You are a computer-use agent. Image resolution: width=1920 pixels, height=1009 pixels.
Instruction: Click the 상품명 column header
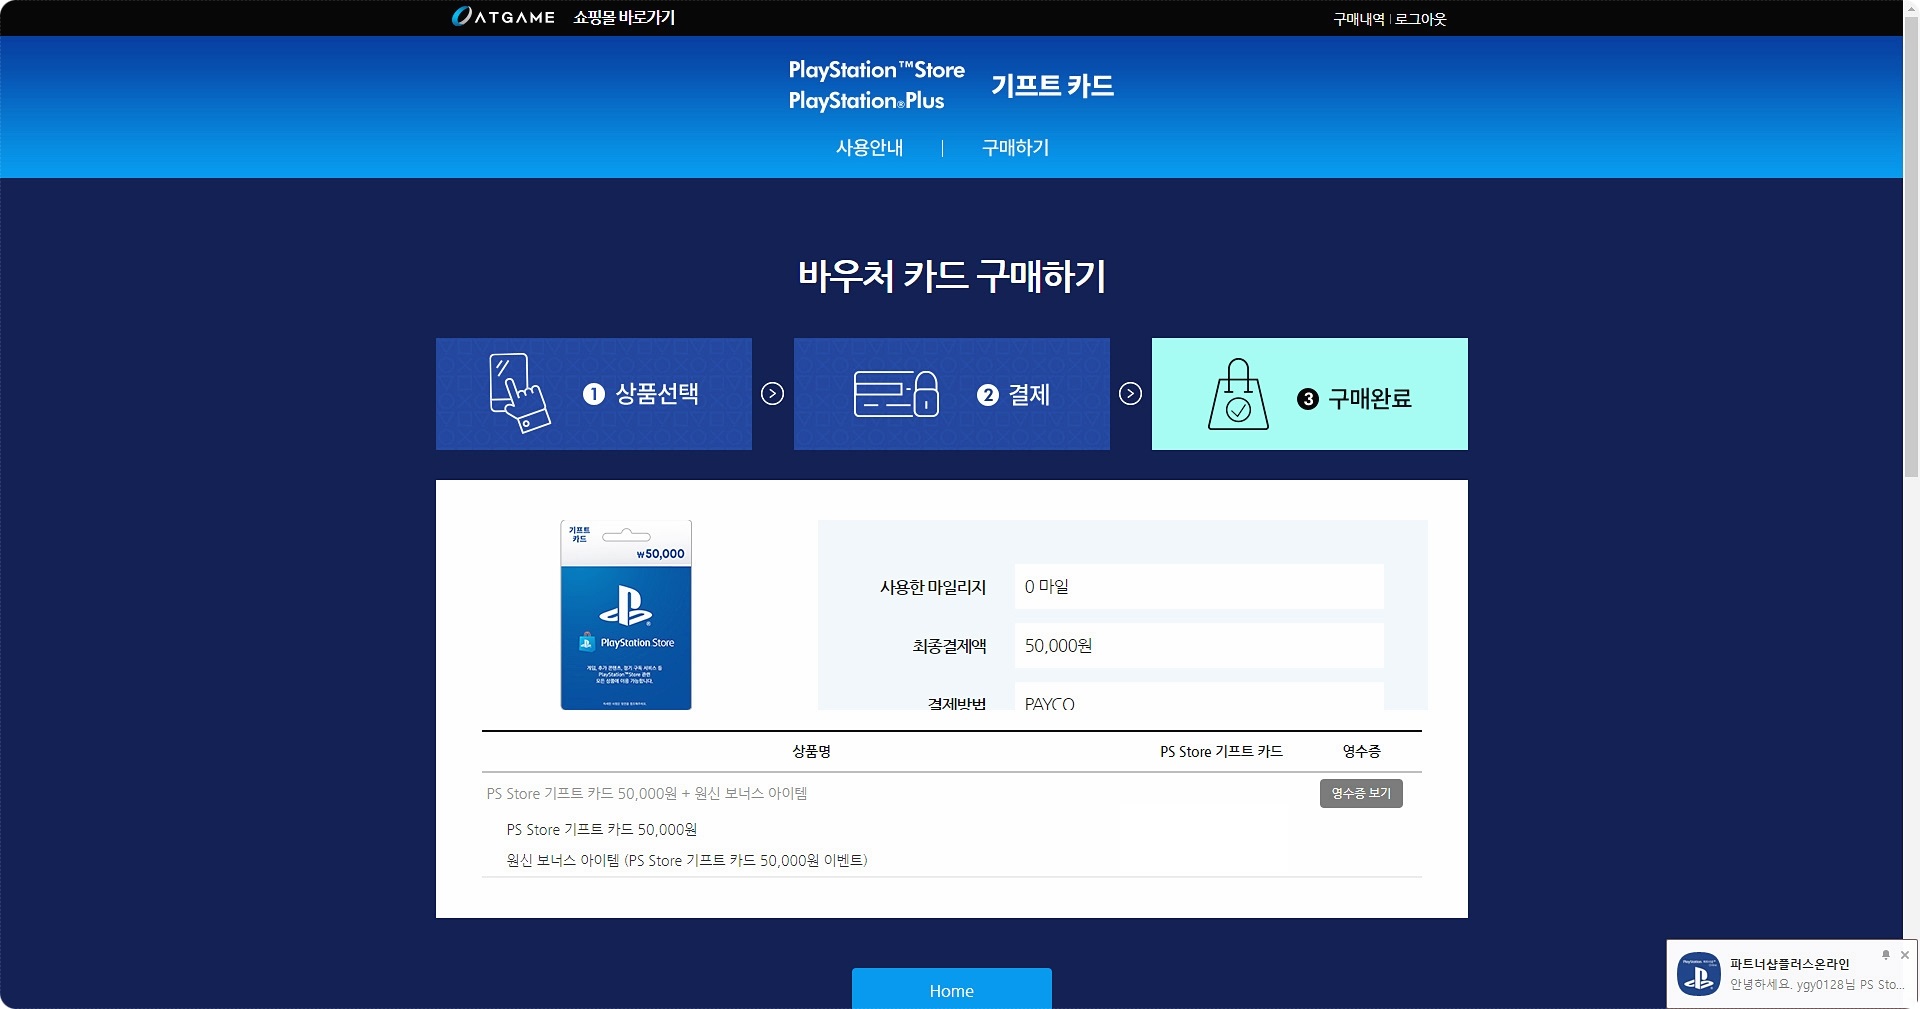point(811,752)
